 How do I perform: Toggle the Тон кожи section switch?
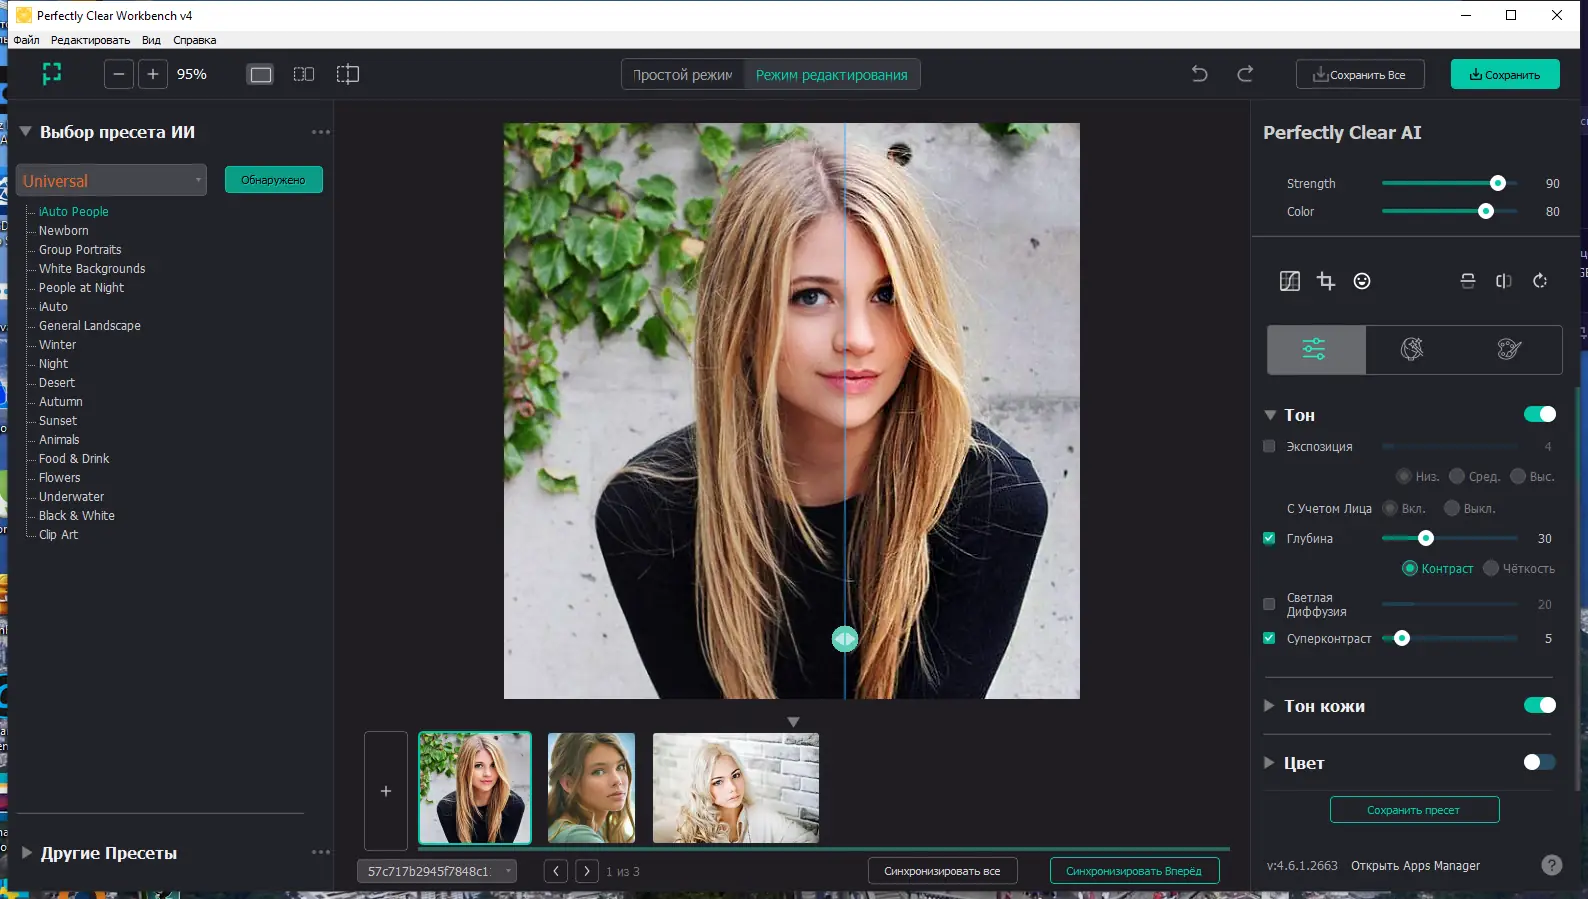[x=1540, y=705]
